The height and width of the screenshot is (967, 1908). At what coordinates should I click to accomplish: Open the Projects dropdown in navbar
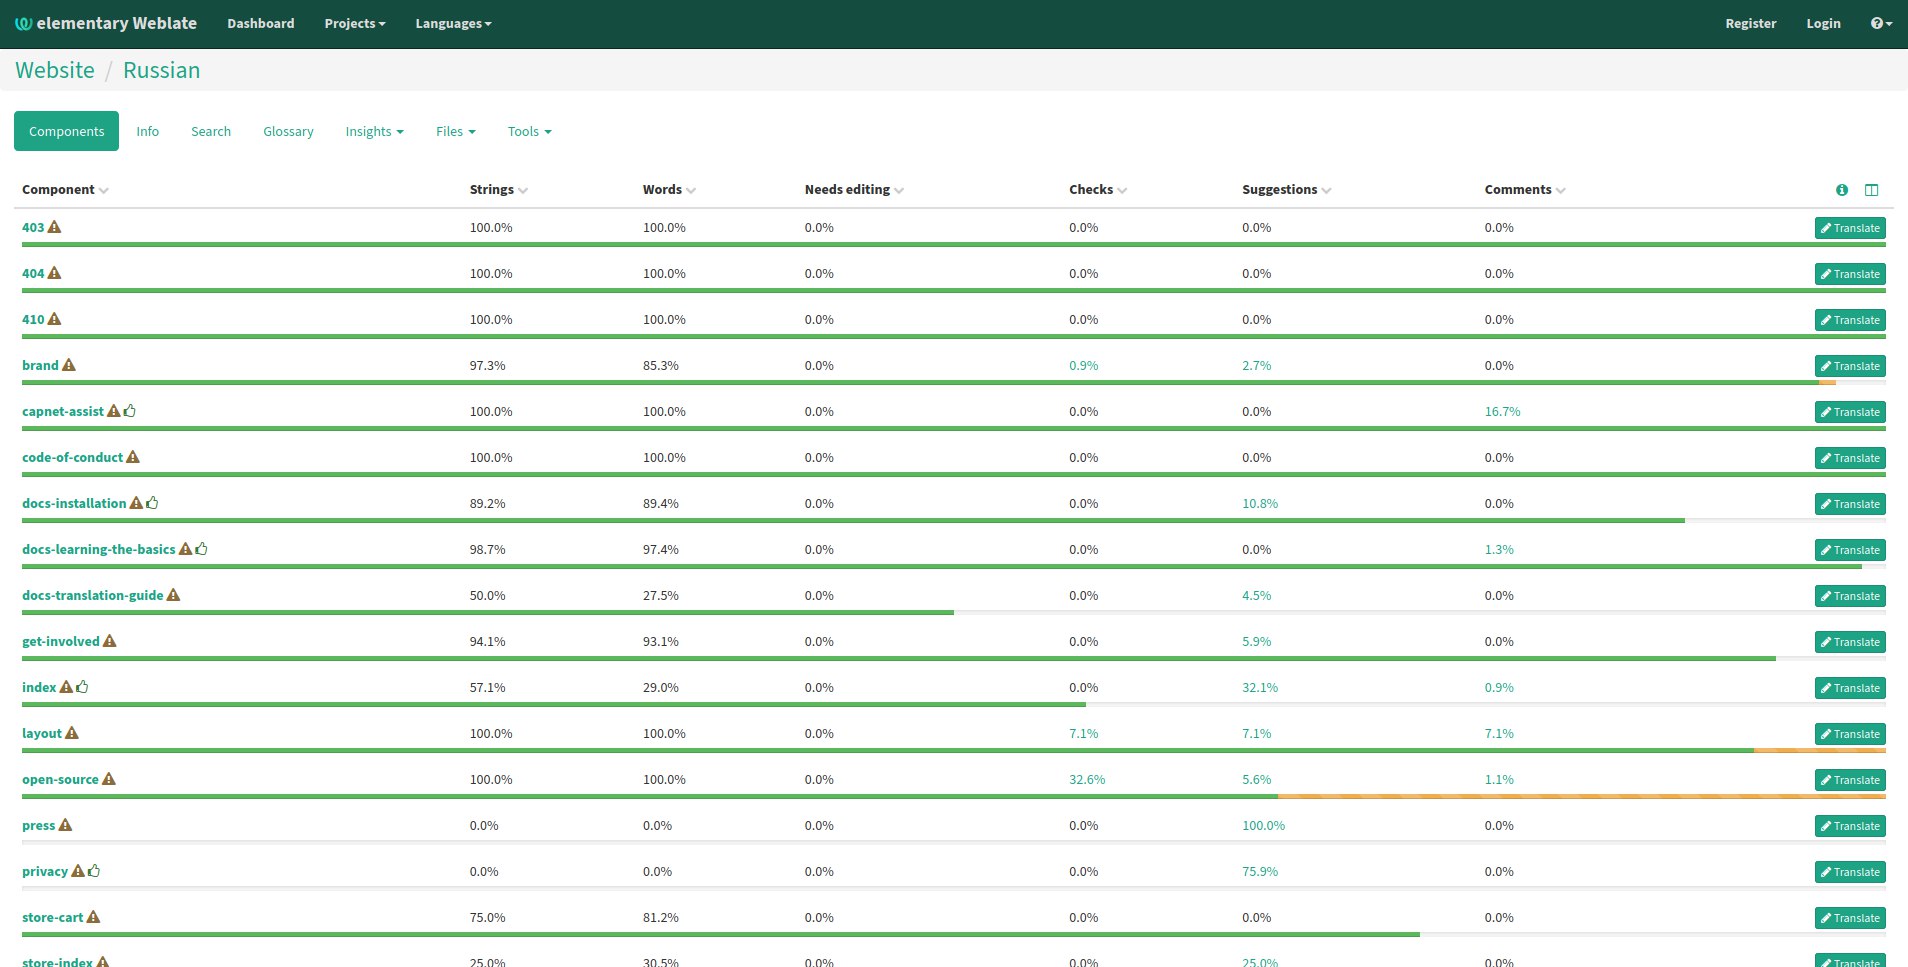[x=355, y=23]
